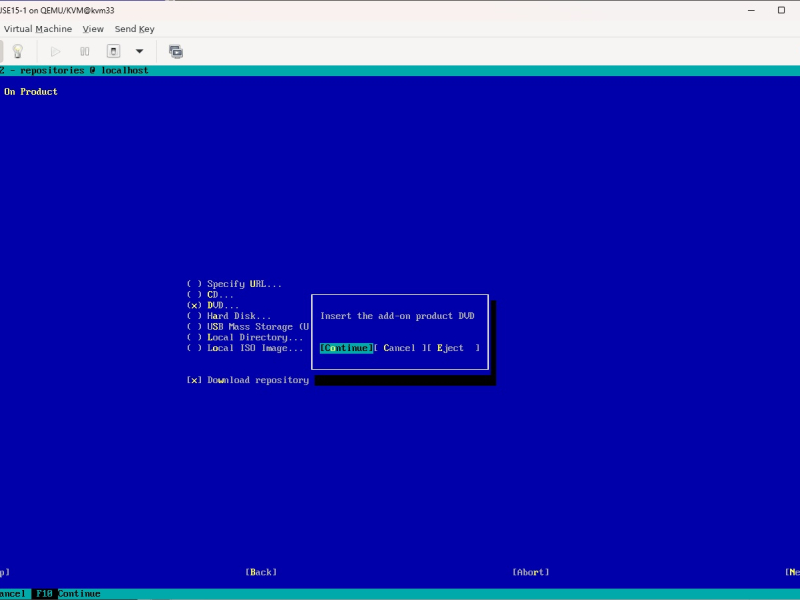Select the Local Directory radio option

pyautogui.click(x=245, y=337)
